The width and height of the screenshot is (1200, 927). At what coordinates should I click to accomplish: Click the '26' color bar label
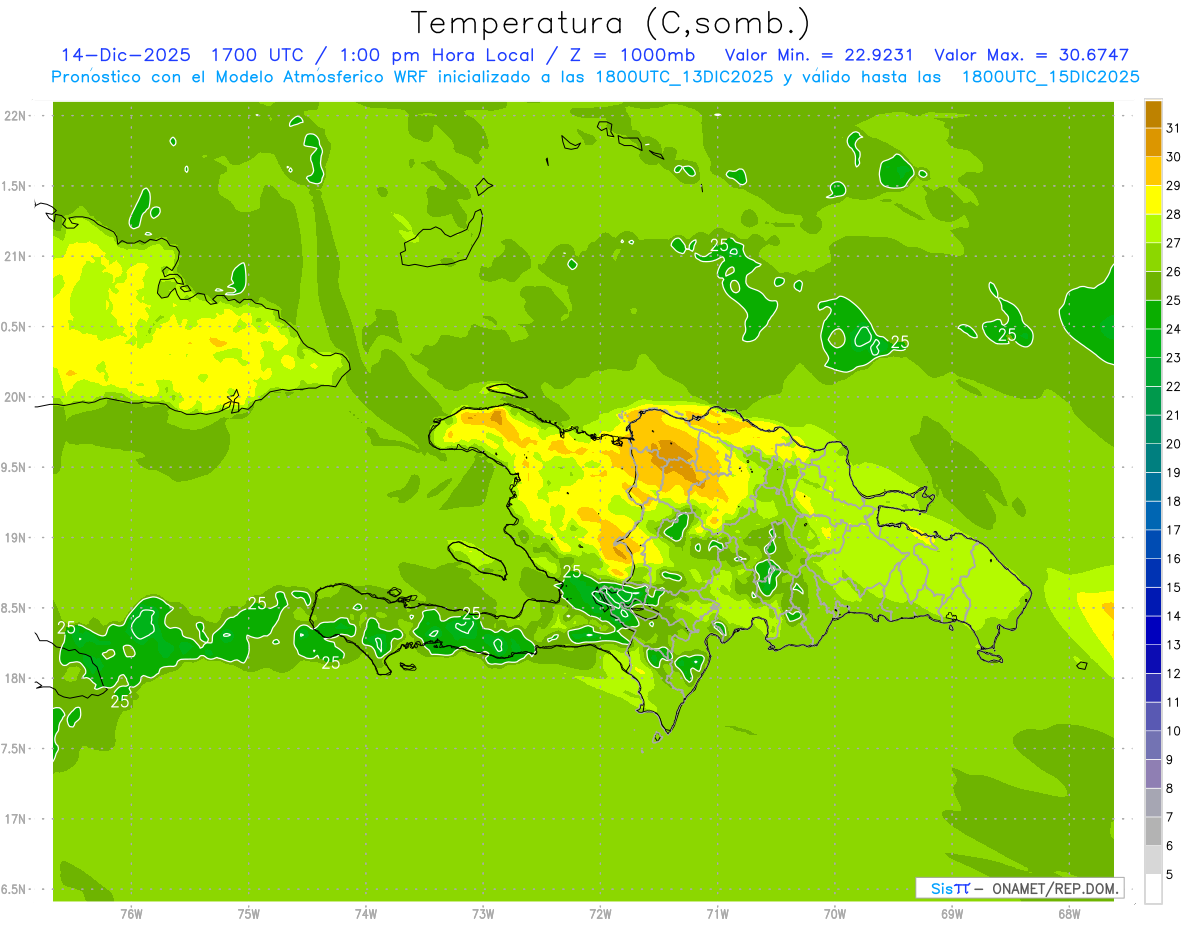(x=1174, y=272)
